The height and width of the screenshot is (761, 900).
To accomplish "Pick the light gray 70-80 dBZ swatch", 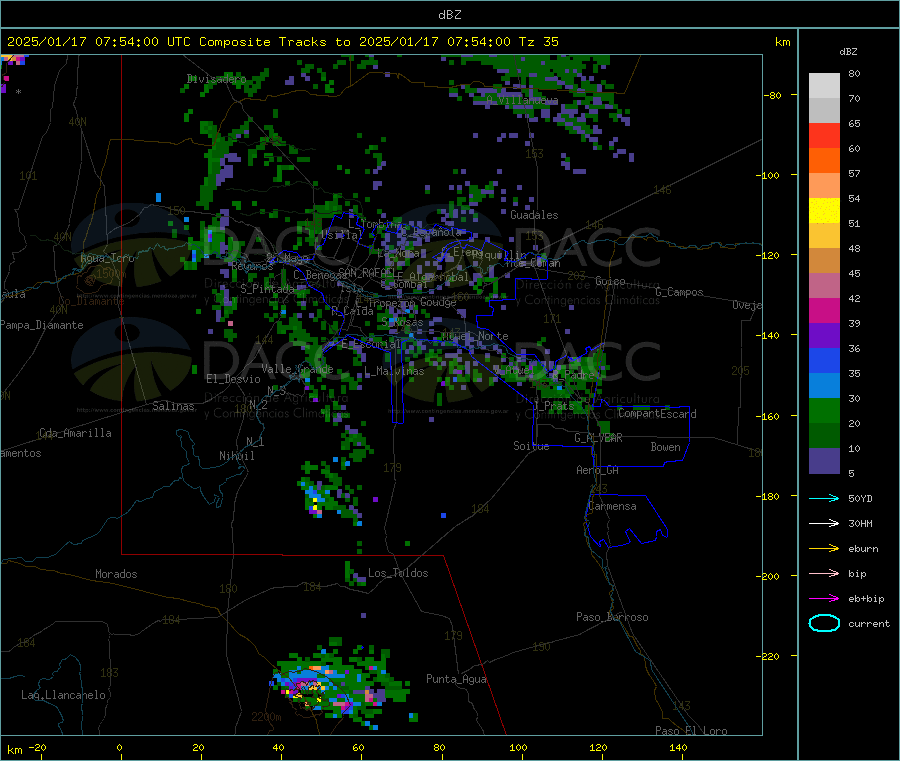I will pos(824,86).
